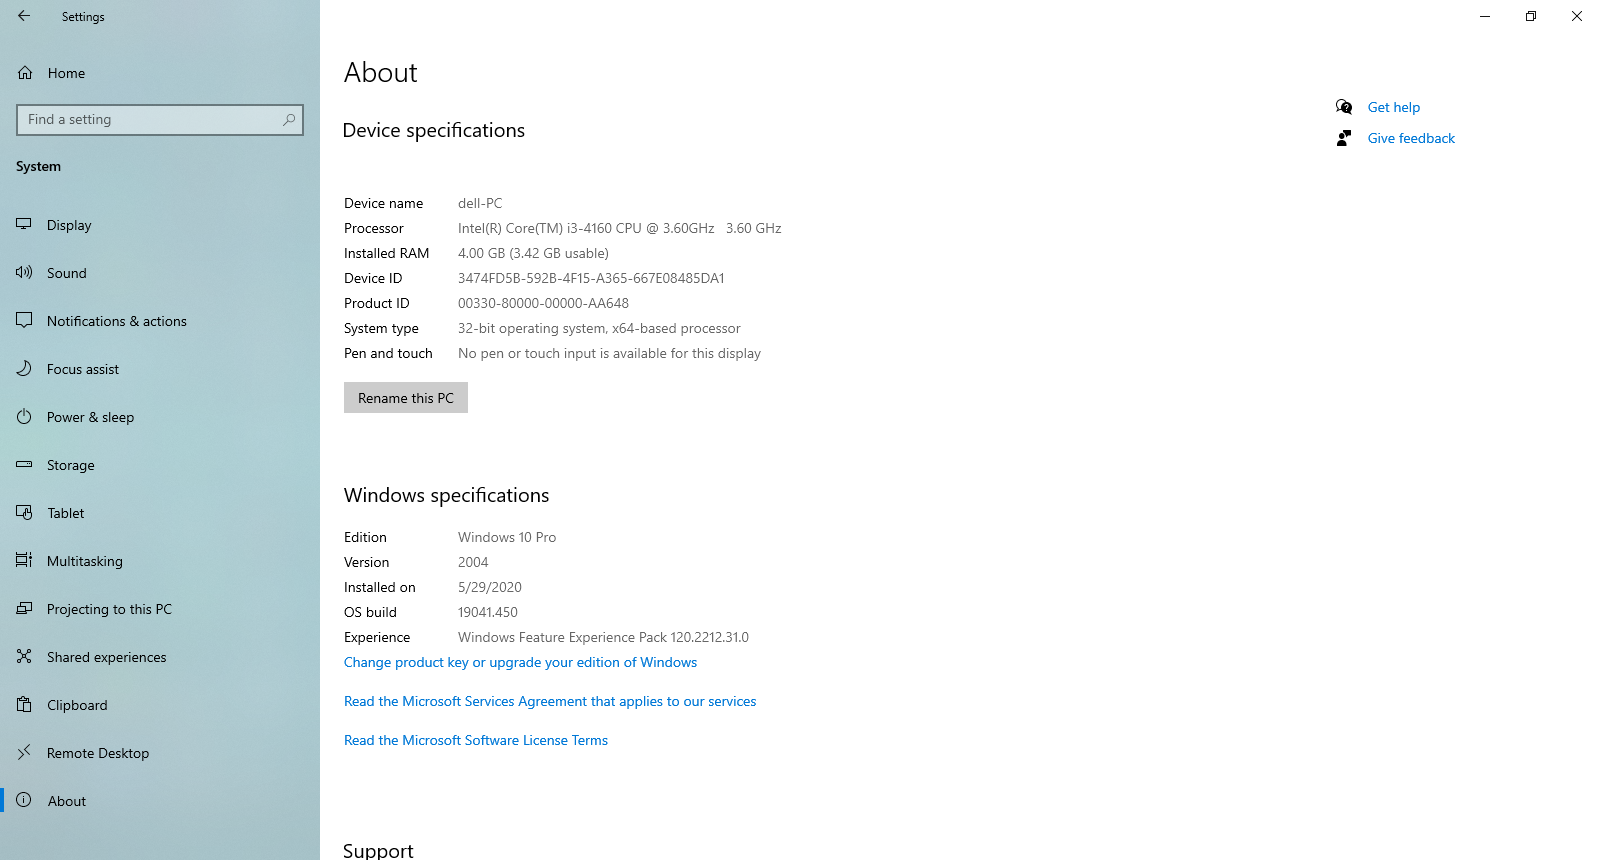
Task: Click the Give feedback person icon
Action: click(x=1344, y=138)
